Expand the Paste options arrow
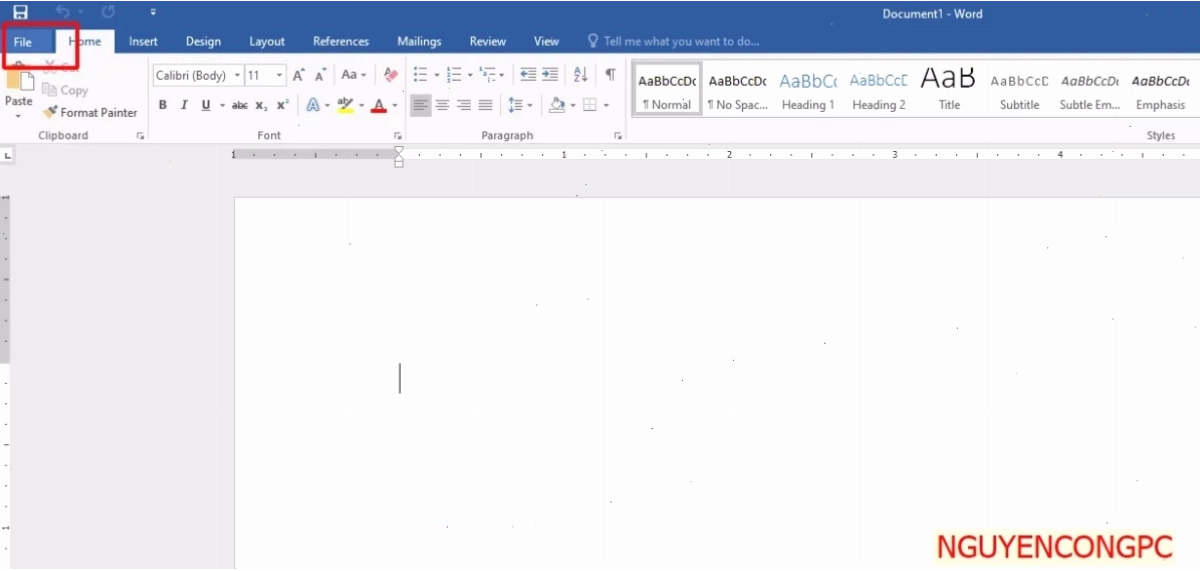1200x571 pixels. pyautogui.click(x=19, y=115)
